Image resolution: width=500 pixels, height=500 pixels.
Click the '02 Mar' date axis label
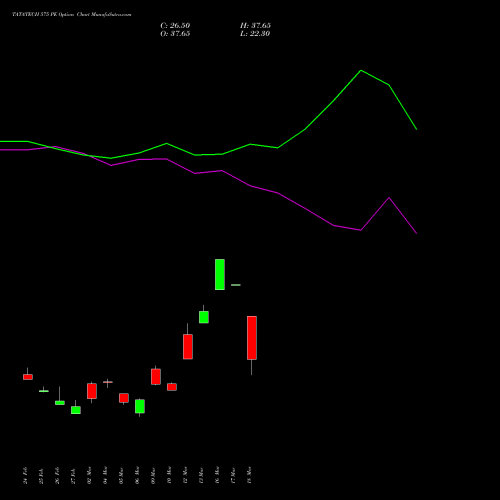pos(89,475)
